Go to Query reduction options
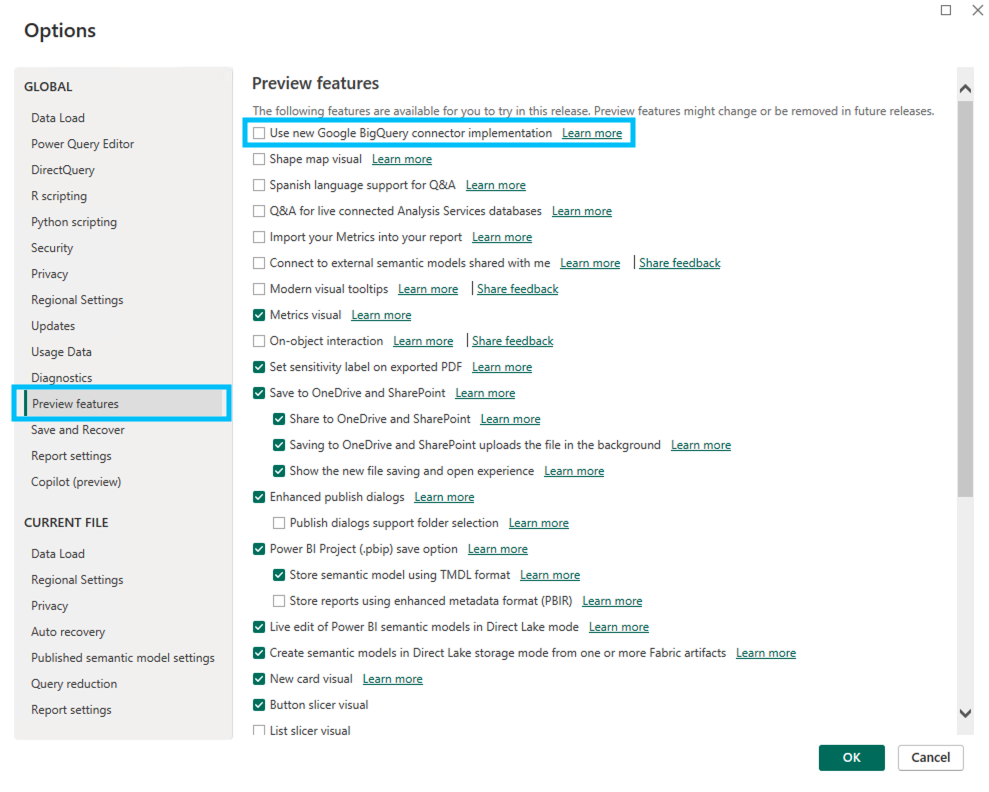 point(74,684)
